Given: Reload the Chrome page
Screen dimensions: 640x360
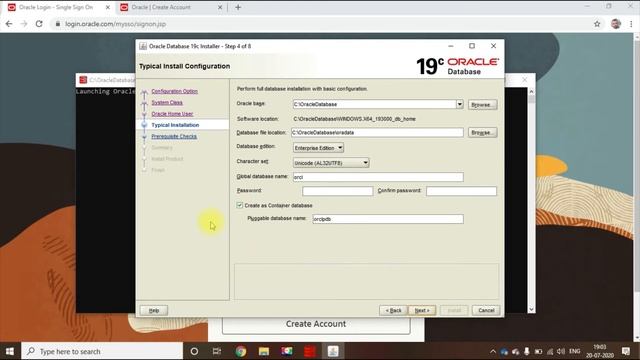Looking at the screenshot, I should (x=39, y=24).
